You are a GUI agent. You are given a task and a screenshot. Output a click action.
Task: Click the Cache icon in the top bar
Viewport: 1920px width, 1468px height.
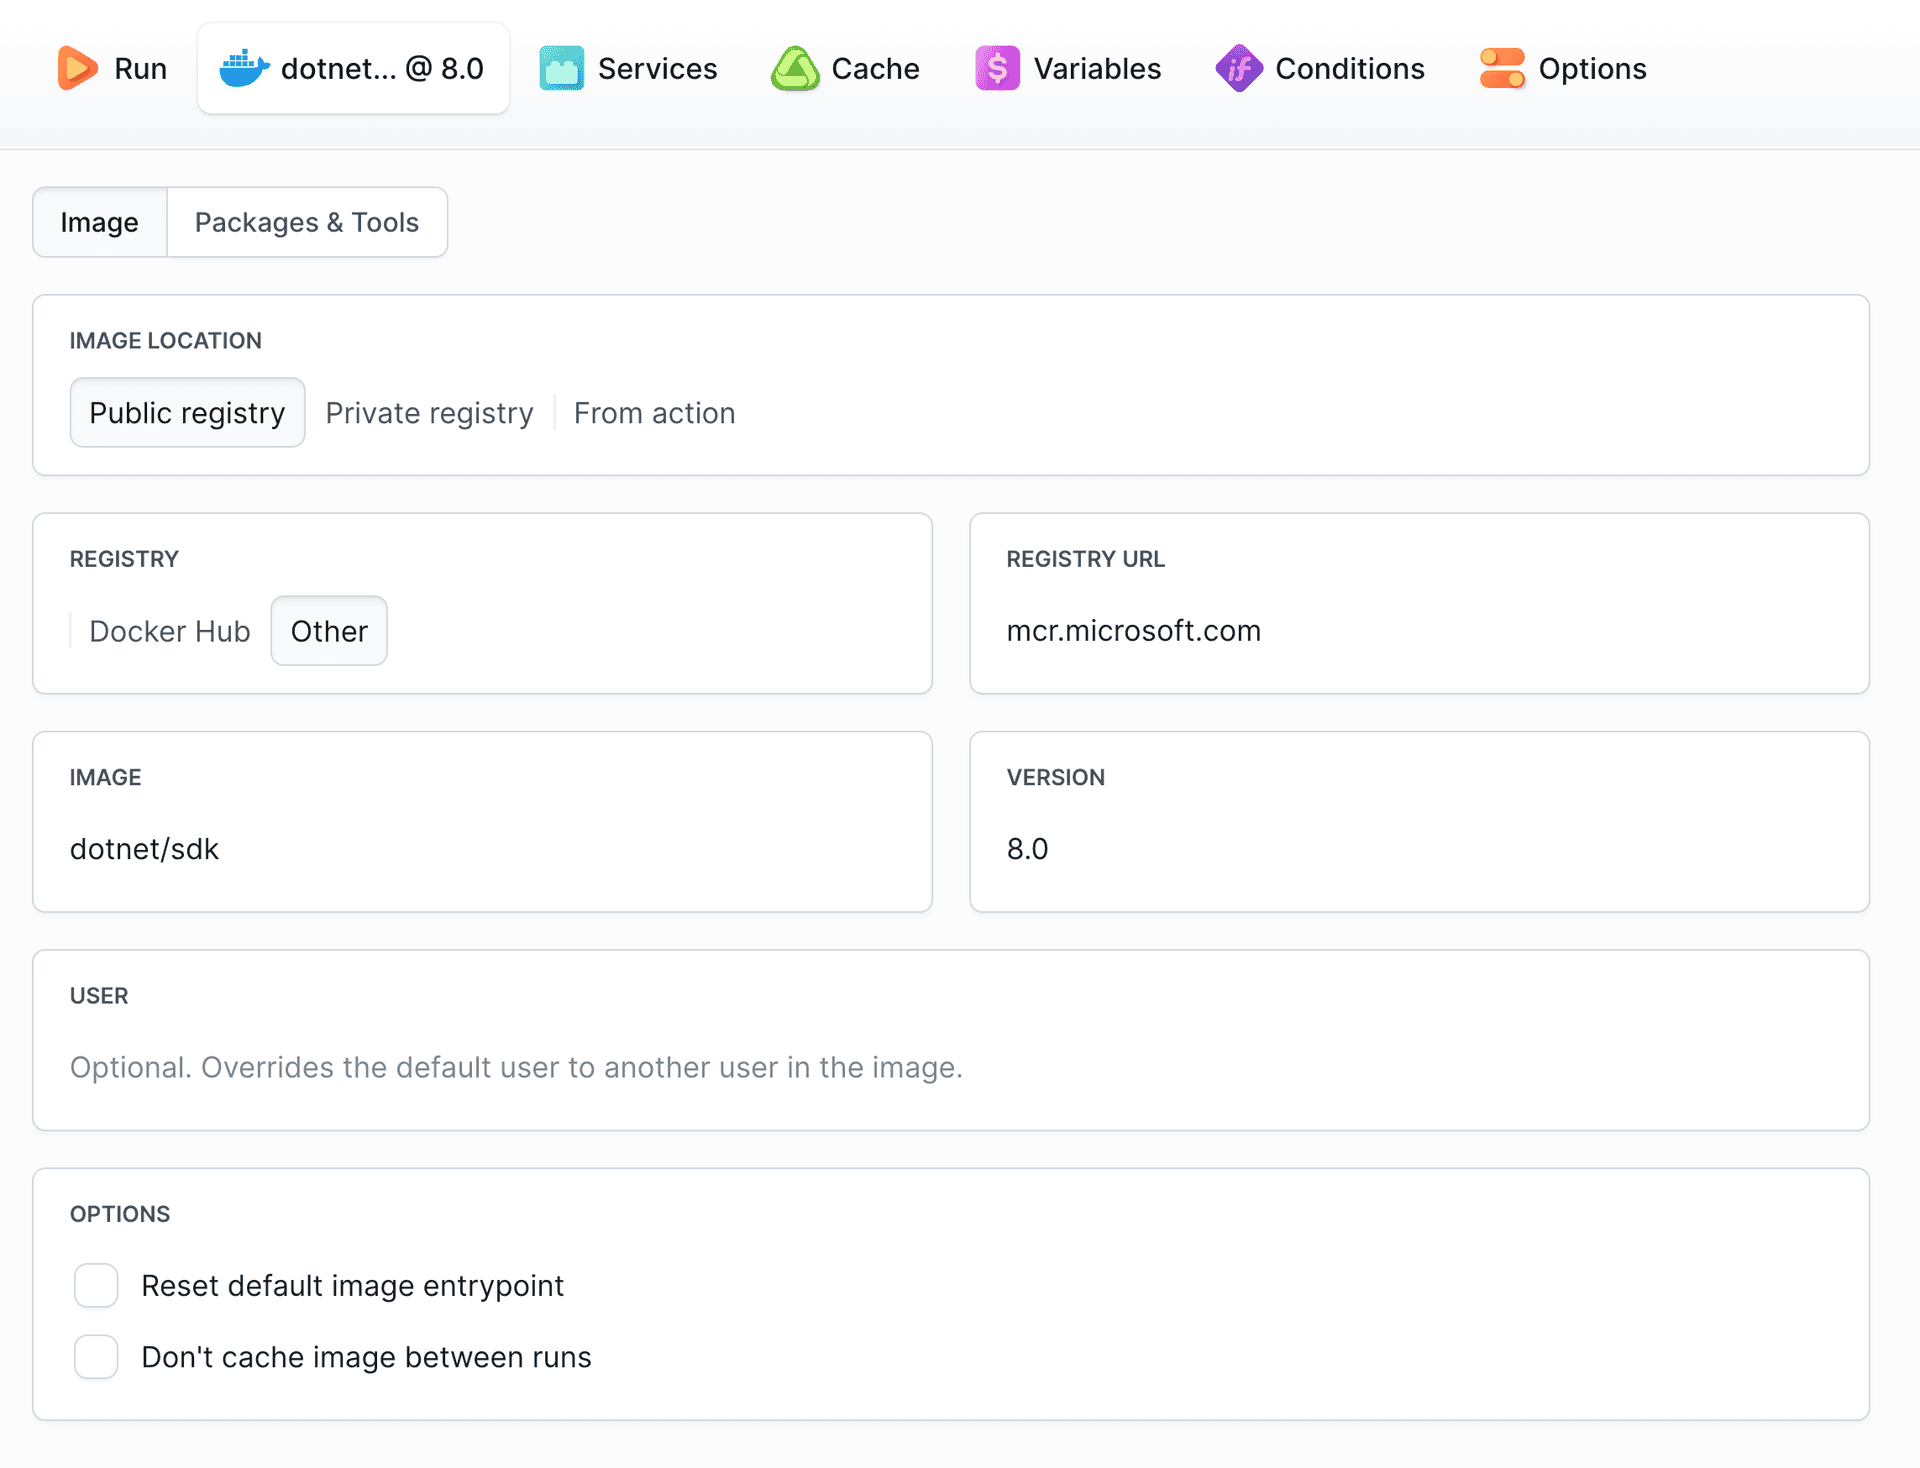(795, 68)
